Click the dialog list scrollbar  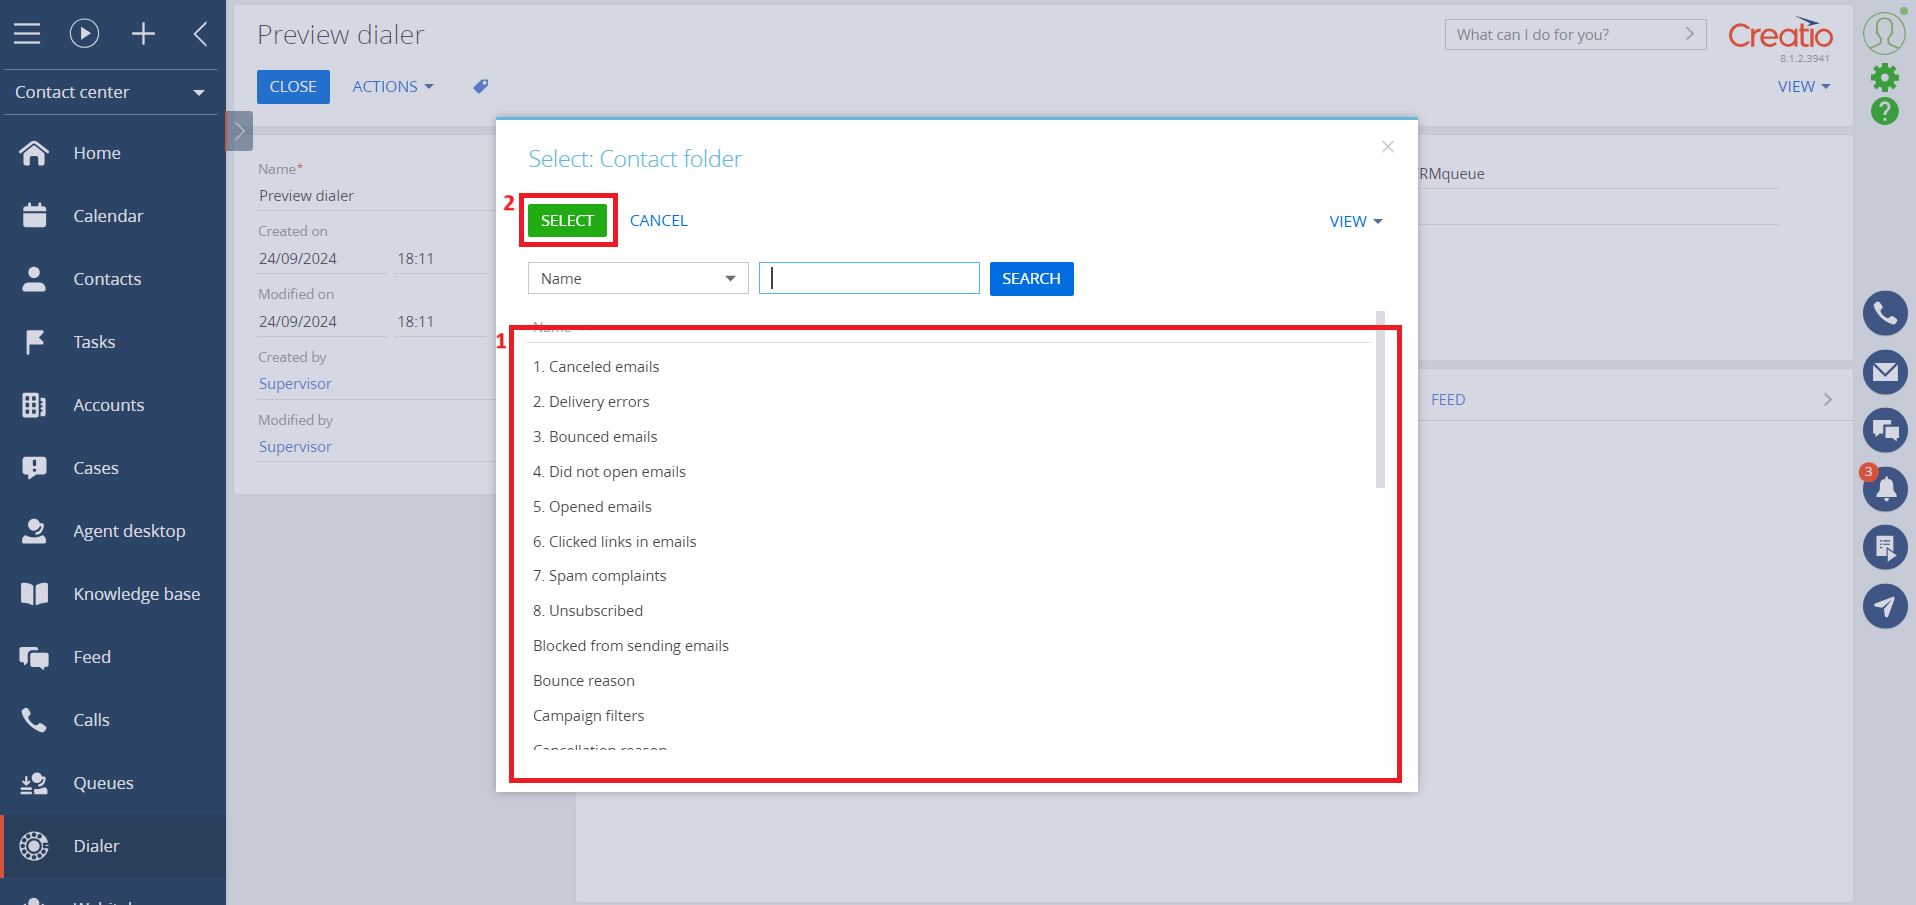[x=1381, y=400]
